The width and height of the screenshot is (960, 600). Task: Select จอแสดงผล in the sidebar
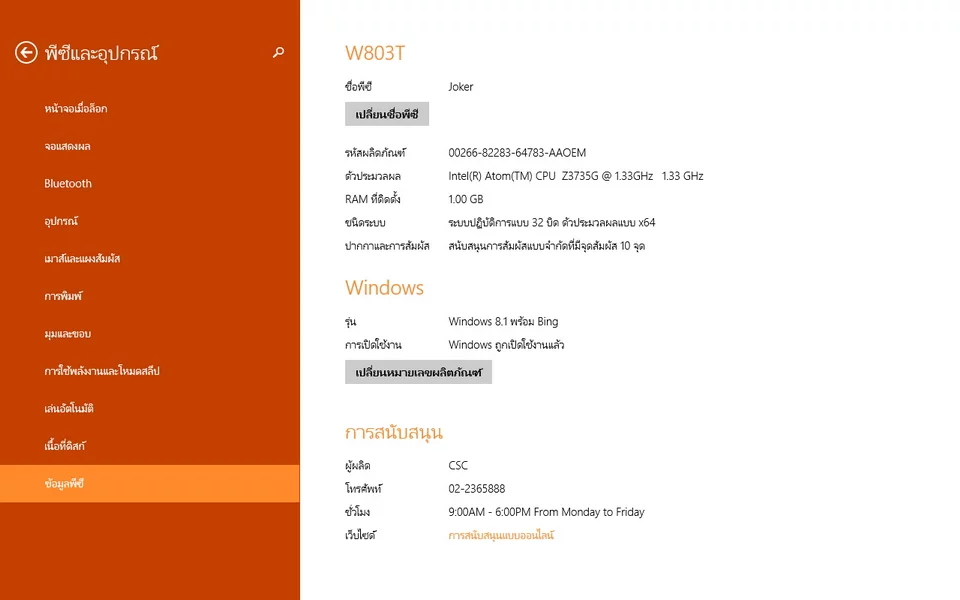click(67, 146)
